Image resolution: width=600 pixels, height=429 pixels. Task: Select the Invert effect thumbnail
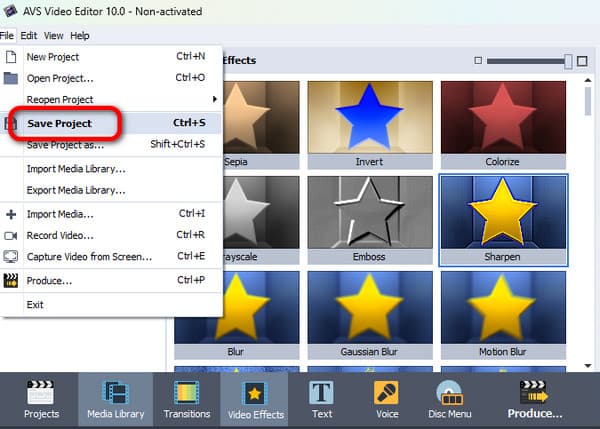coord(370,125)
